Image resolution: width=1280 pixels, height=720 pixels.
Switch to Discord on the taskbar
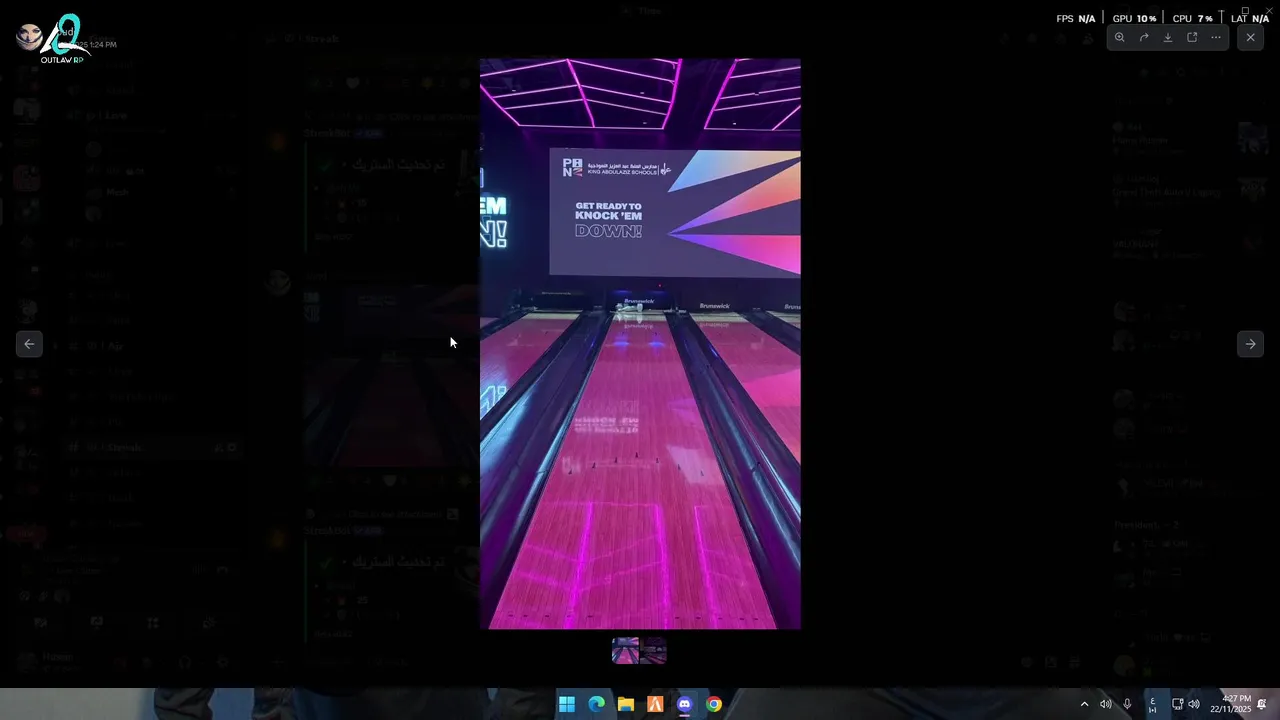pos(684,704)
